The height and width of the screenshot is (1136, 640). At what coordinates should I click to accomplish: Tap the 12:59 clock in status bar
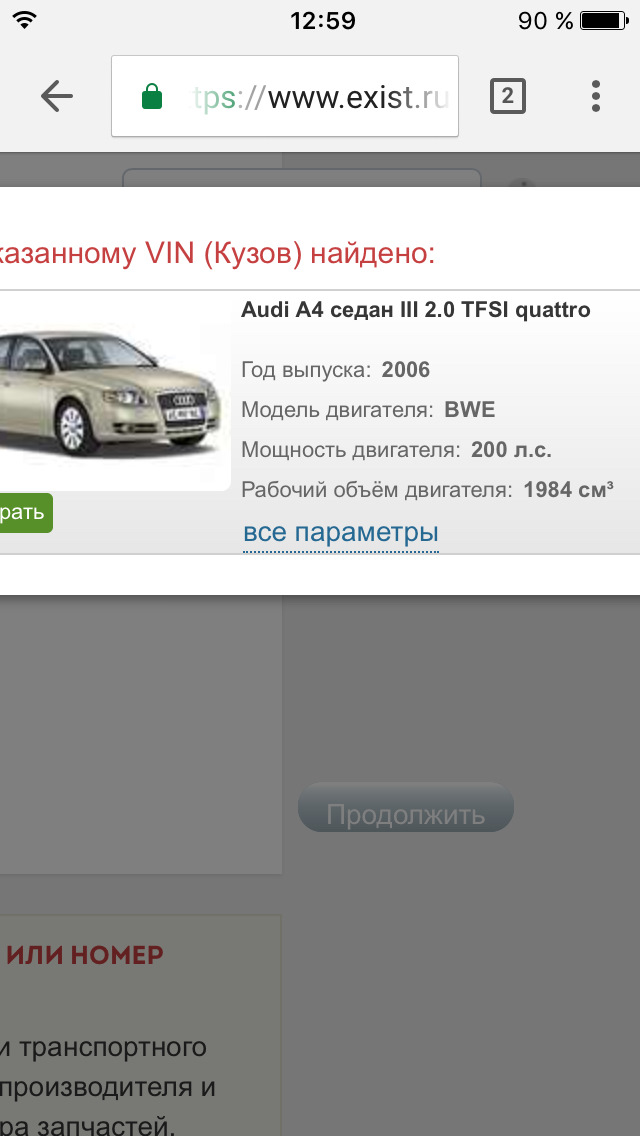[323, 20]
